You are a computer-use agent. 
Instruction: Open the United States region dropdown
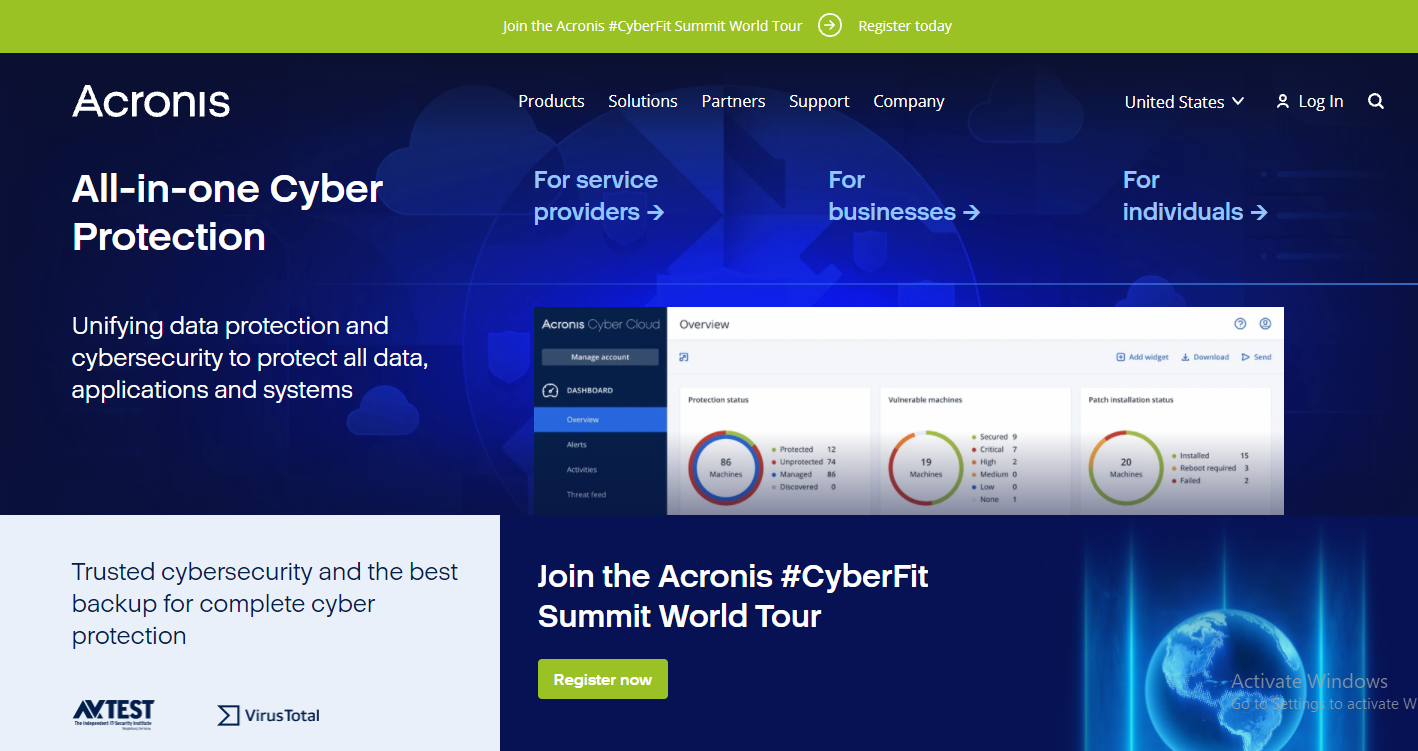tap(1184, 102)
